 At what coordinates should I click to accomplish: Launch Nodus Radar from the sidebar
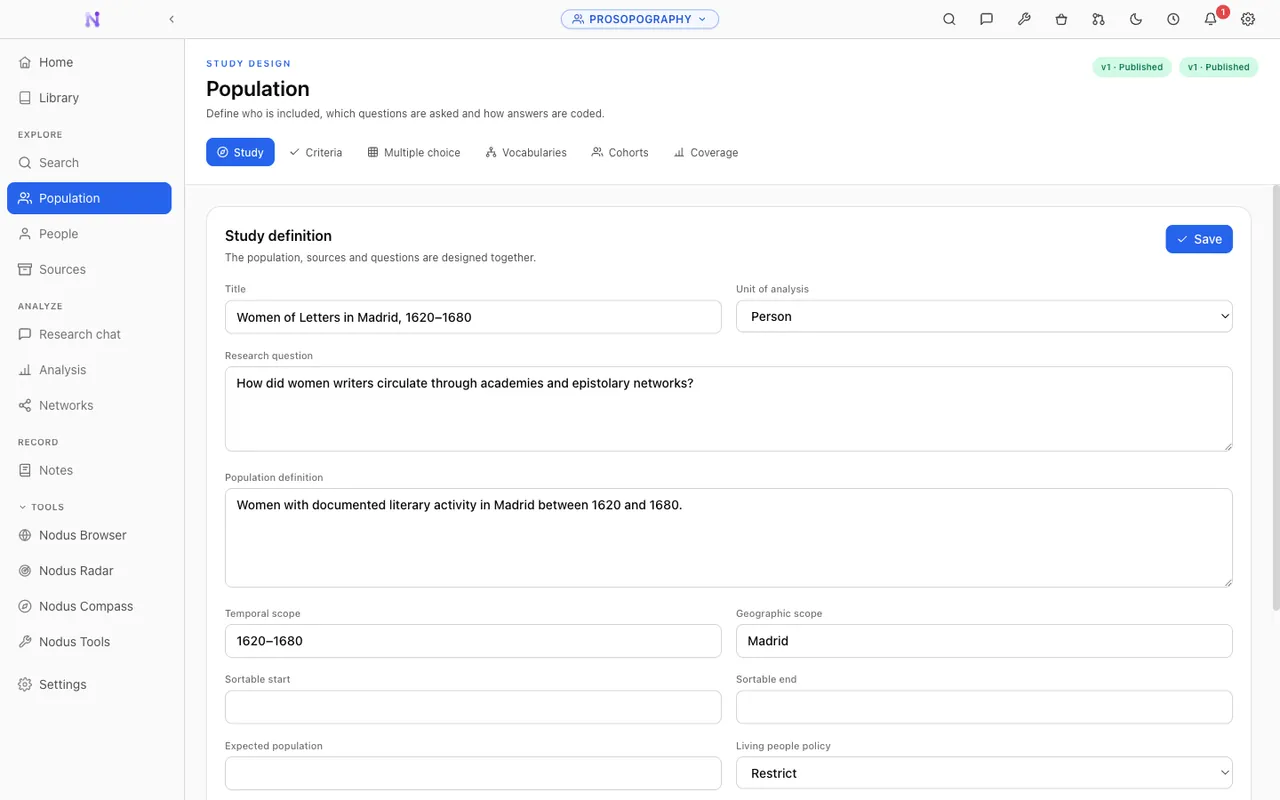coord(89,571)
